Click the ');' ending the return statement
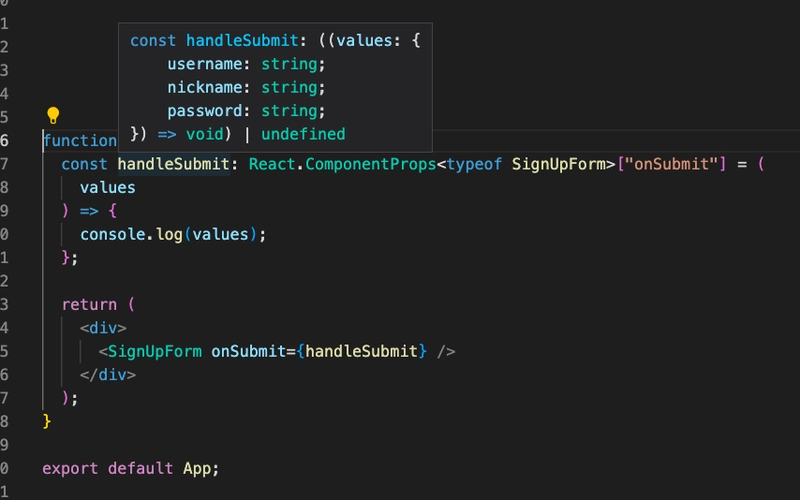Viewport: 800px width, 500px height. (x=70, y=398)
